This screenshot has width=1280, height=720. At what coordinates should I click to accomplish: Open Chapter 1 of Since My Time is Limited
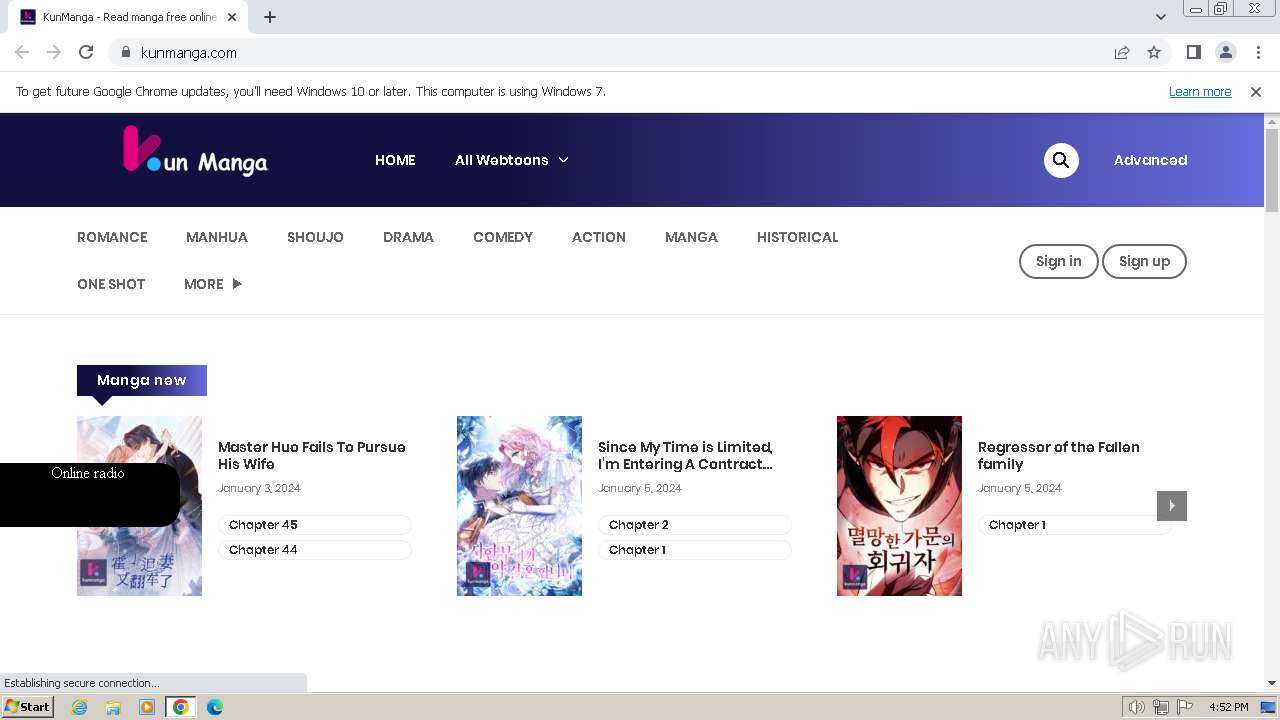[x=695, y=550]
